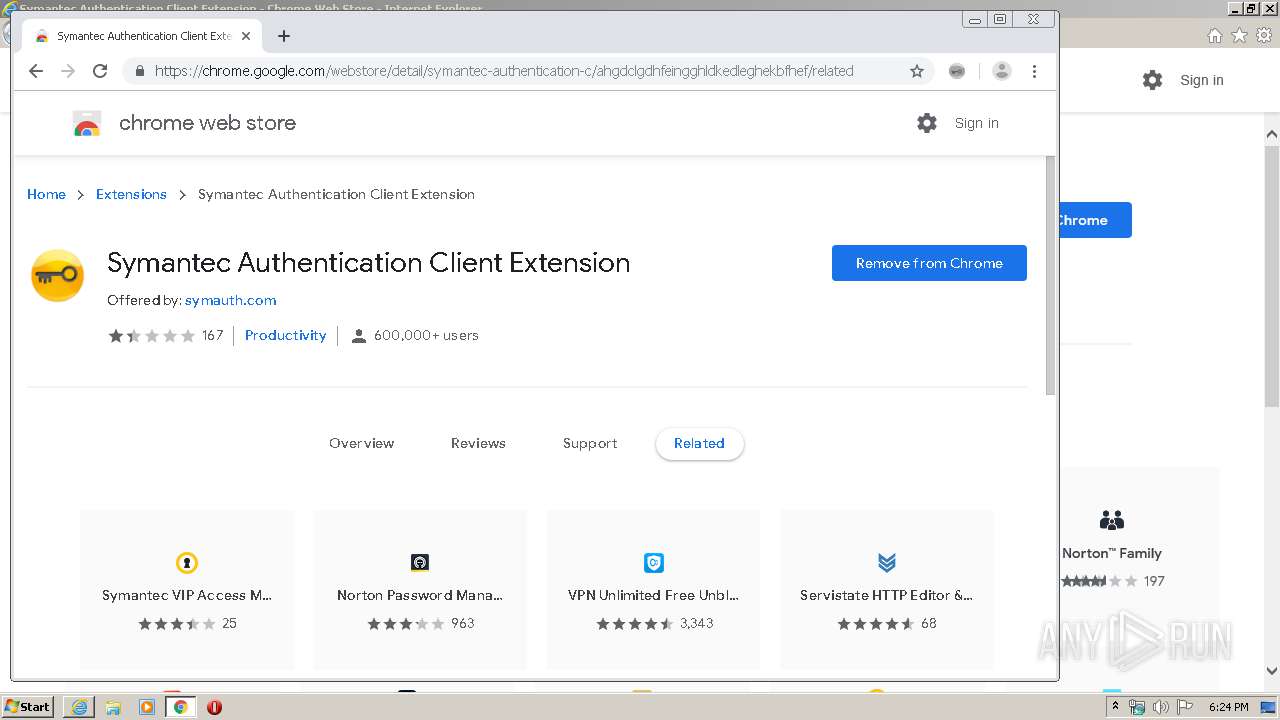
Task: Click the volume speaker tray icon
Action: [x=1160, y=707]
